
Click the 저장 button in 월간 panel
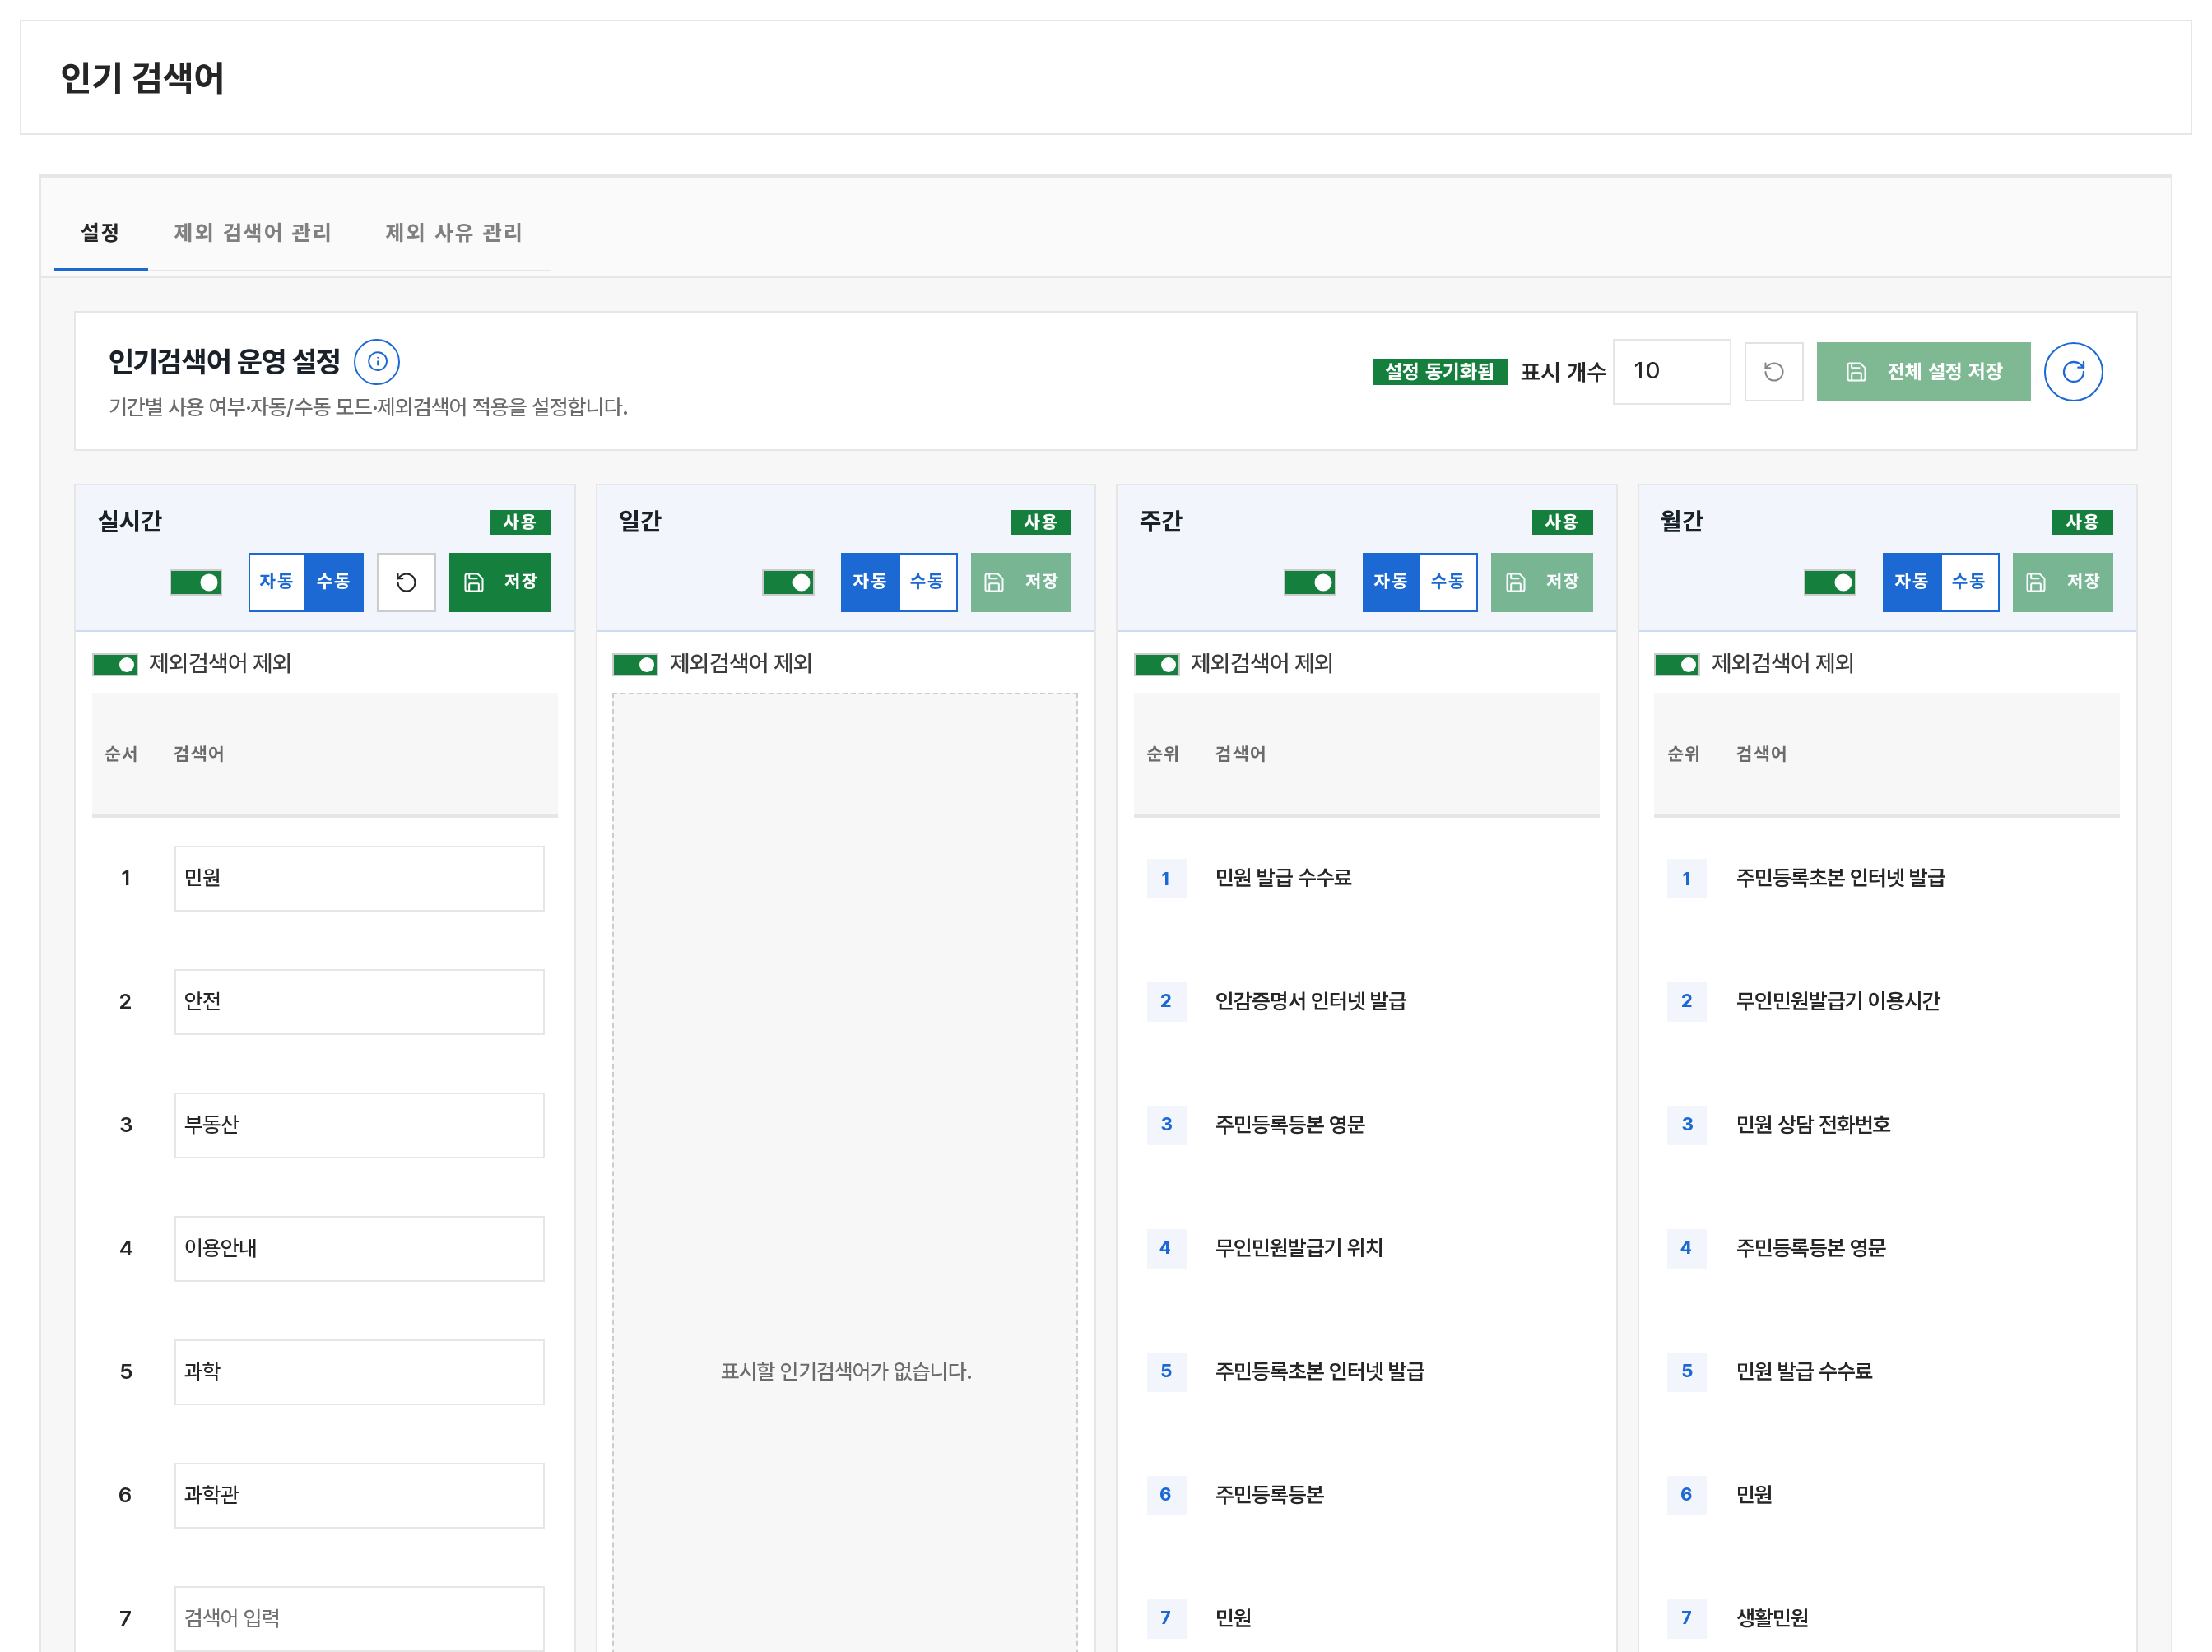click(x=2063, y=582)
